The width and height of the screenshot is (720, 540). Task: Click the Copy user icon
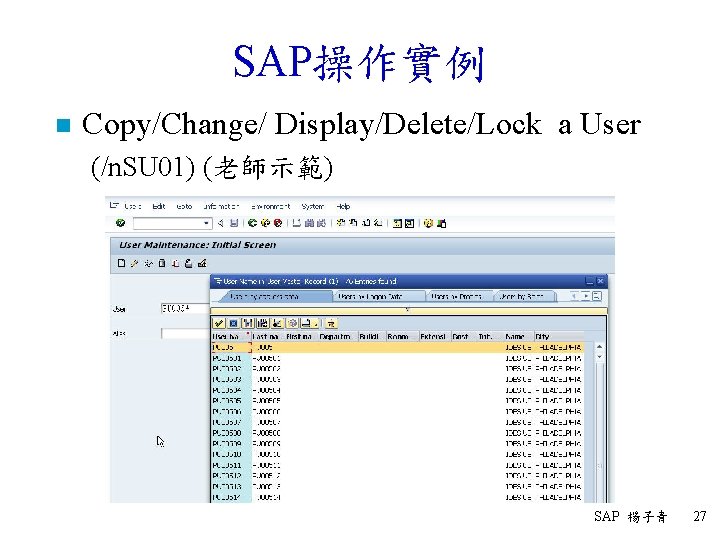[175, 263]
